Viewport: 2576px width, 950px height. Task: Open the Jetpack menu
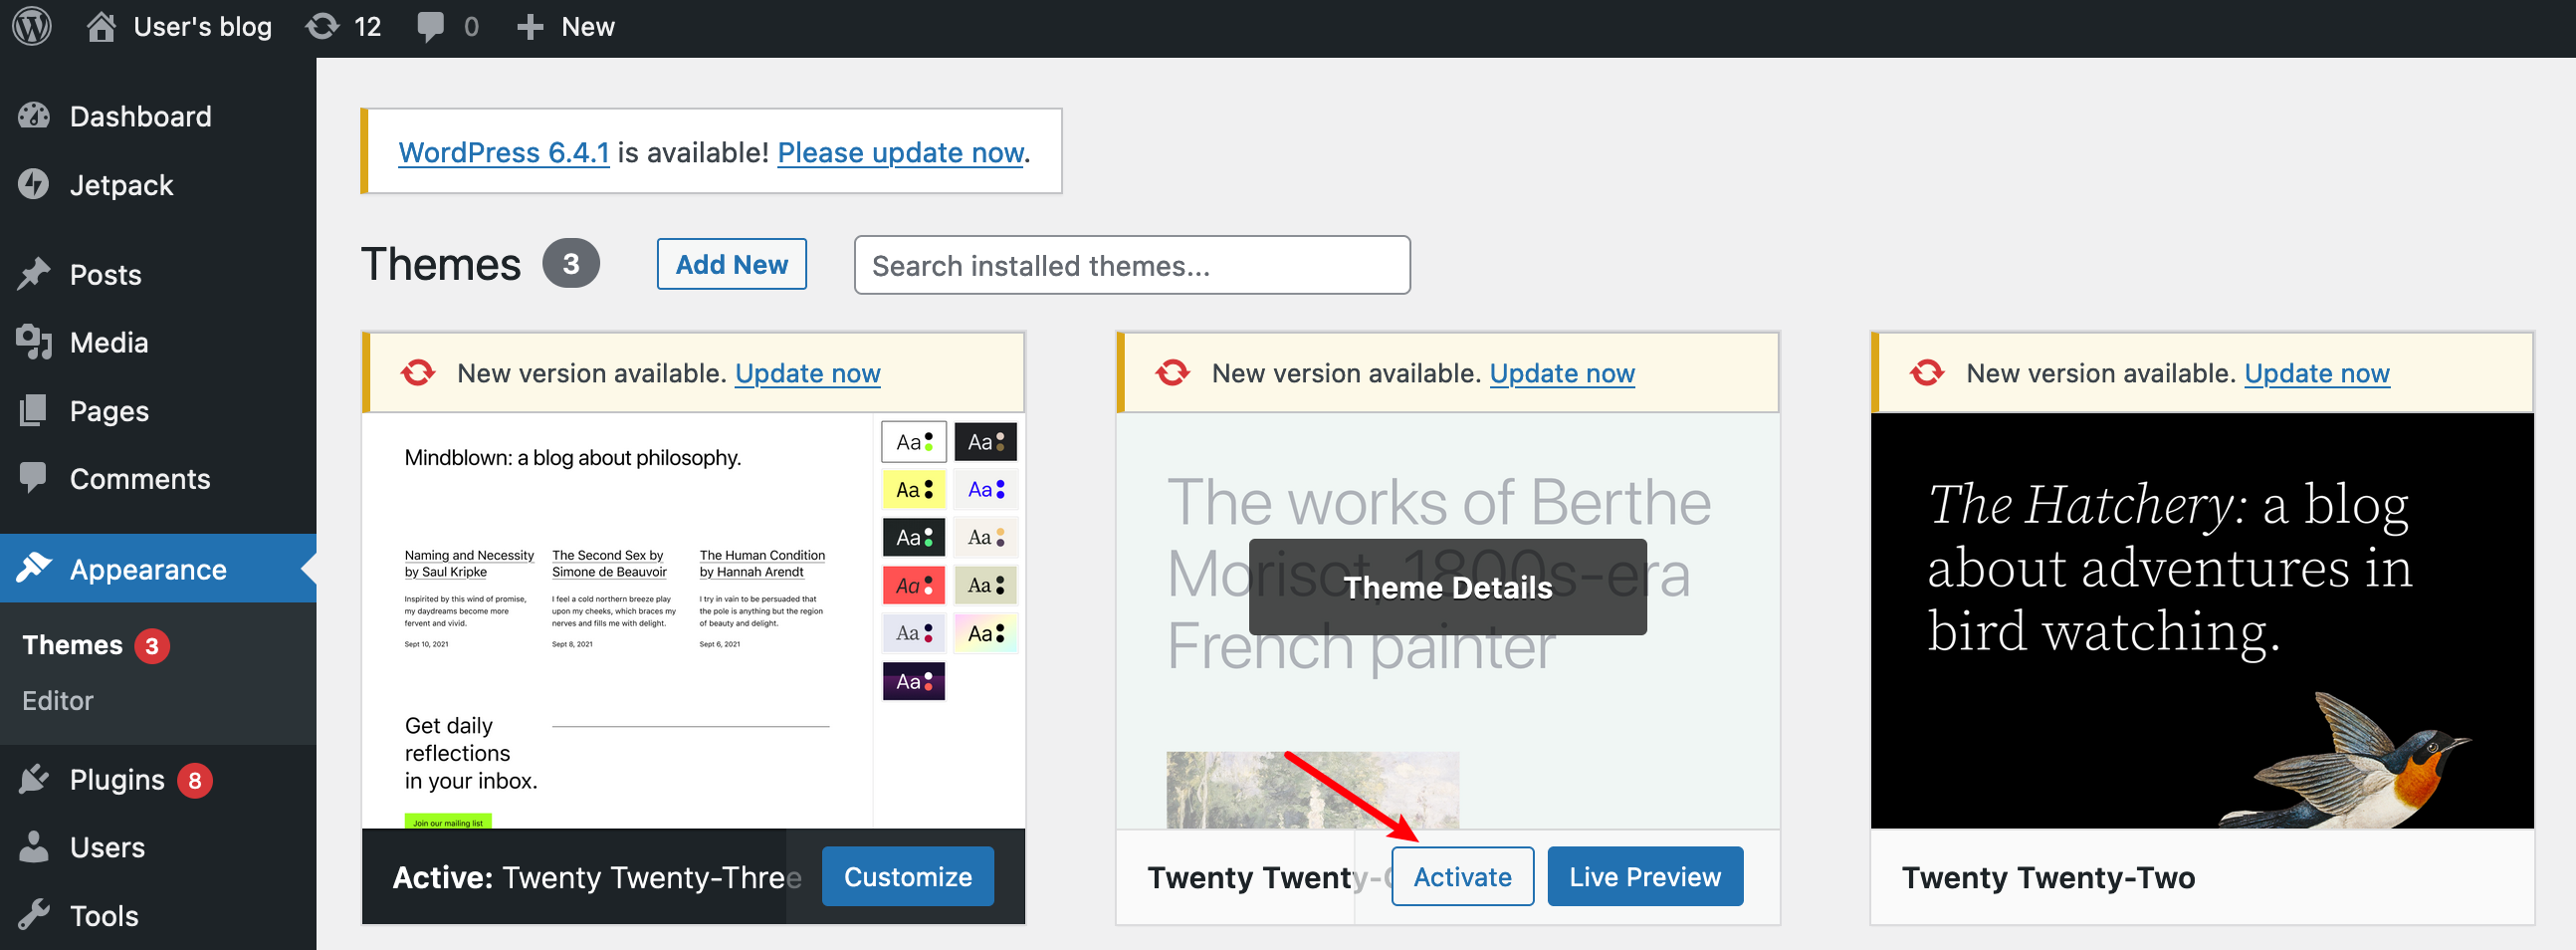click(x=158, y=185)
